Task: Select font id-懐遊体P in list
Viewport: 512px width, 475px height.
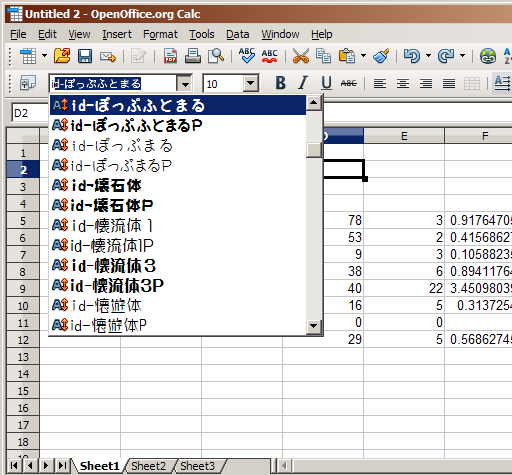Action: (x=178, y=325)
